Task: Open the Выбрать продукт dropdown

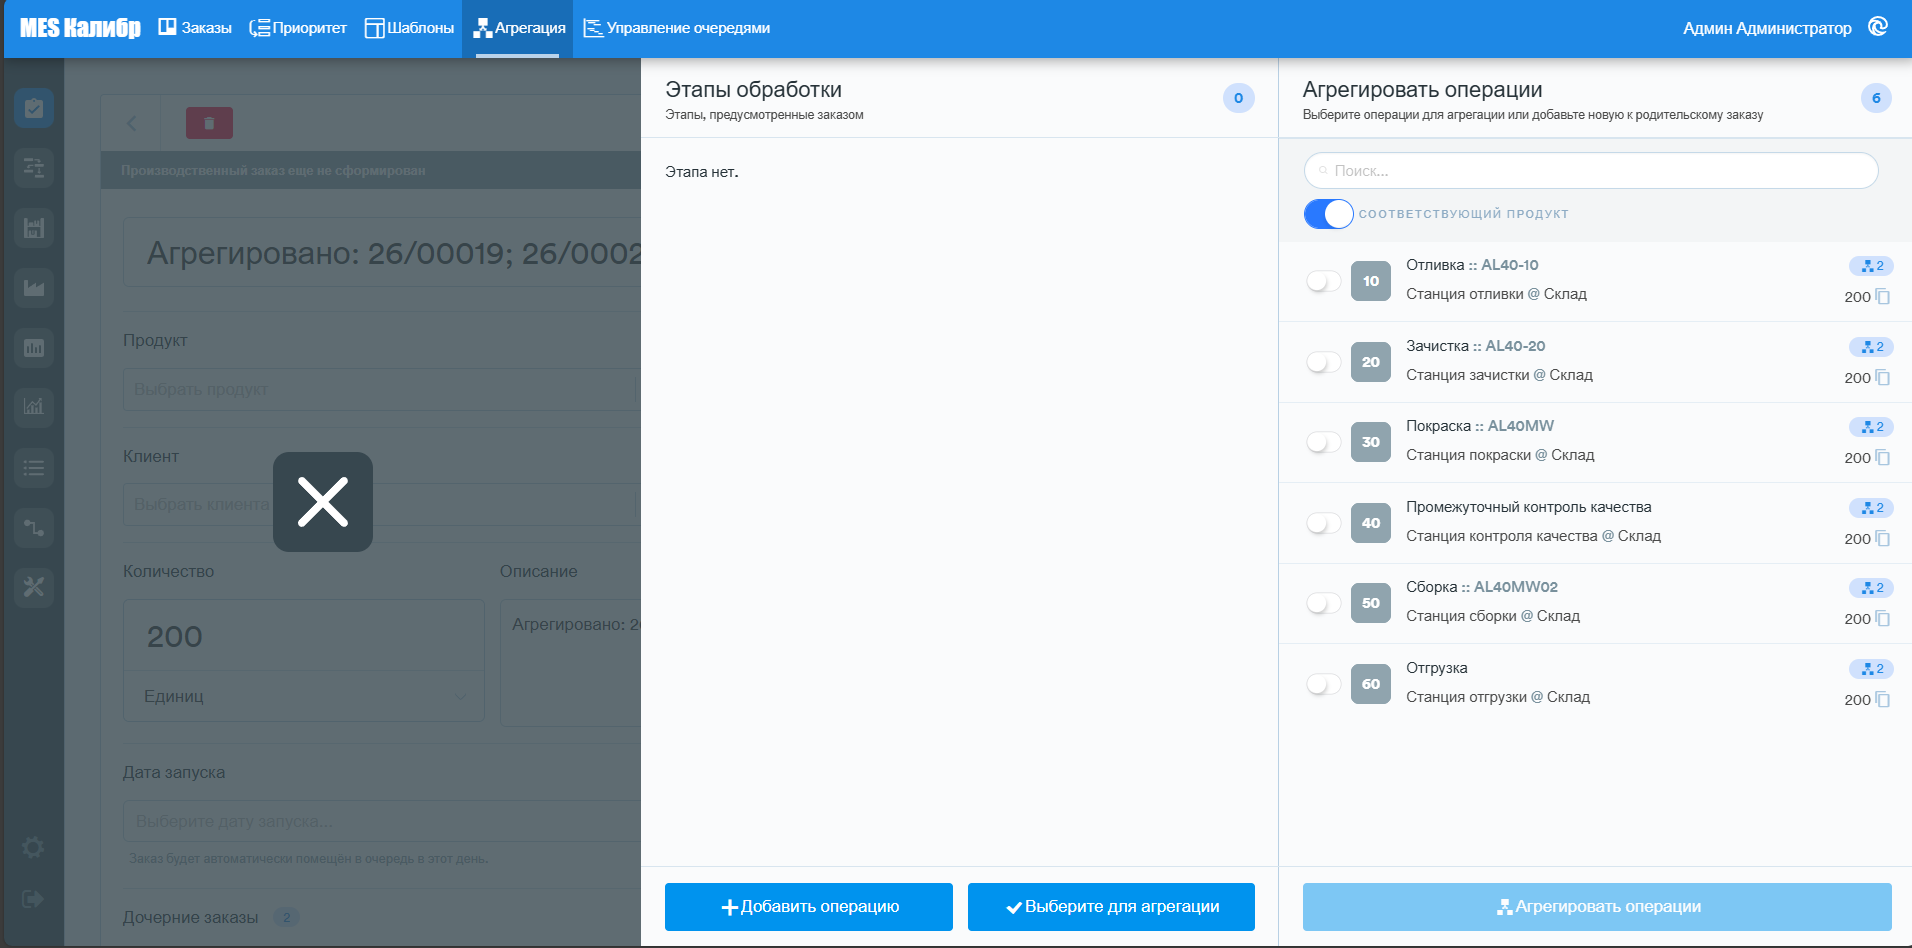Action: click(x=380, y=389)
